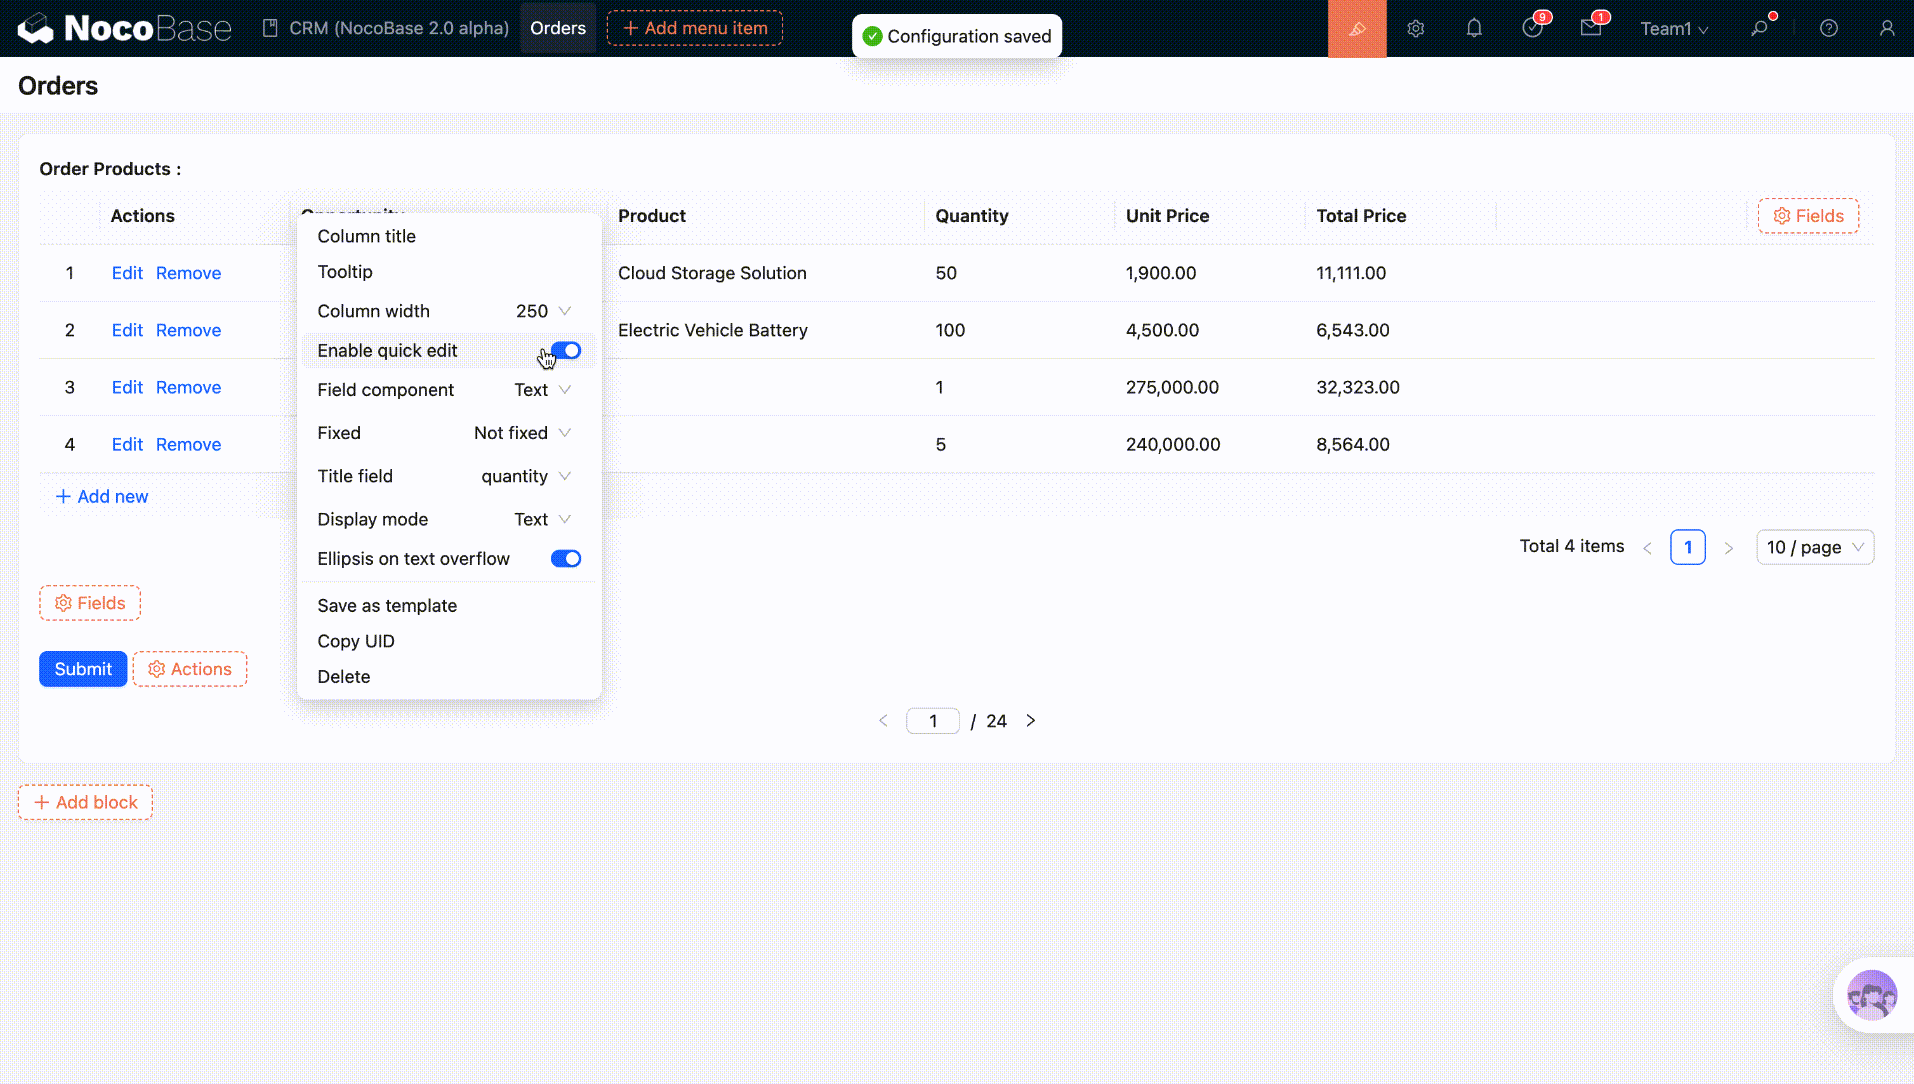Disable the Enable quick edit switch
The height and width of the screenshot is (1084, 1914).
565,351
